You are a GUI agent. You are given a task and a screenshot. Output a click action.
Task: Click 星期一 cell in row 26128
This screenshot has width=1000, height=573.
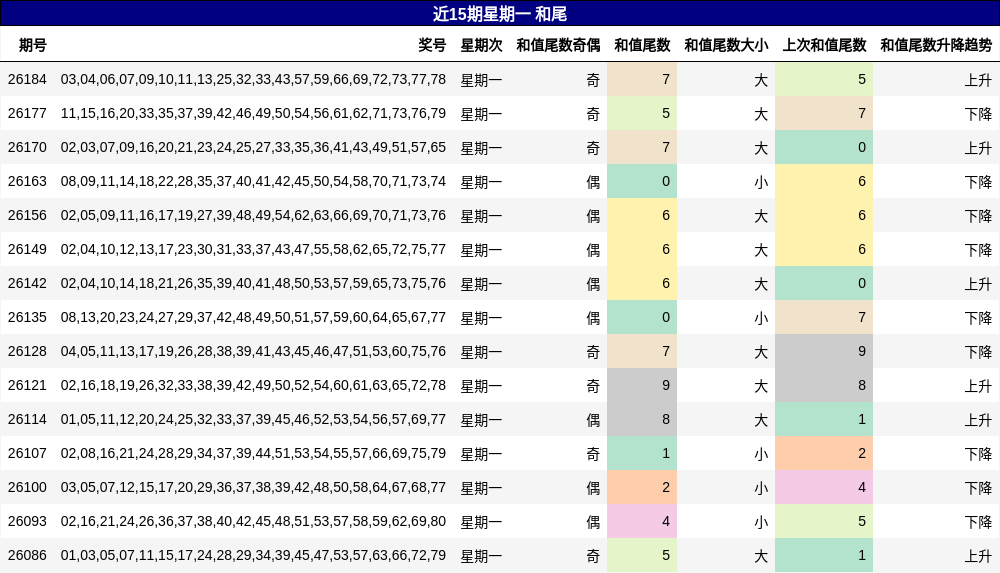[482, 352]
